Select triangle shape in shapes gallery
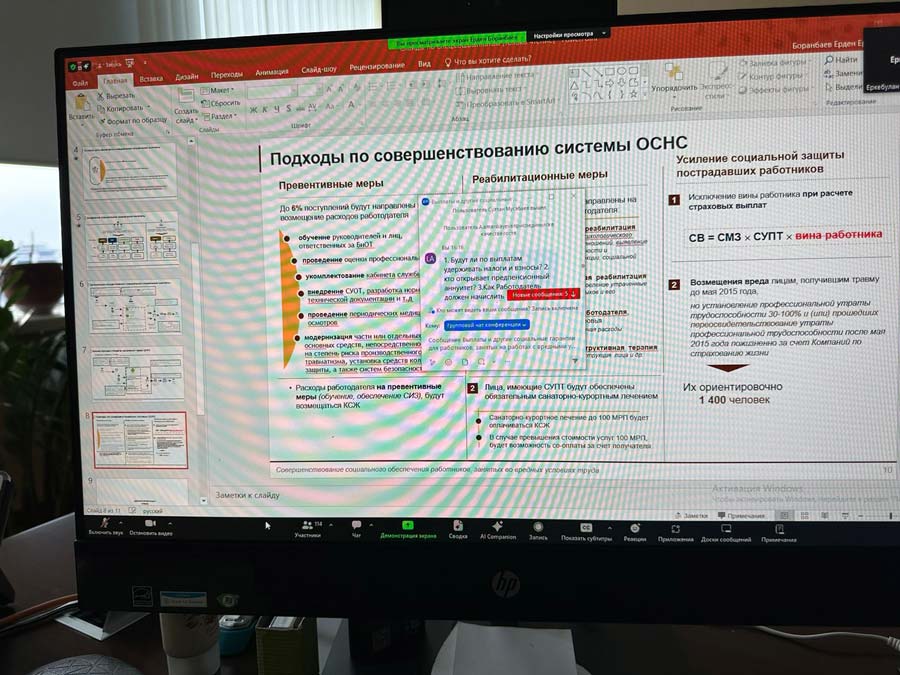 574,85
